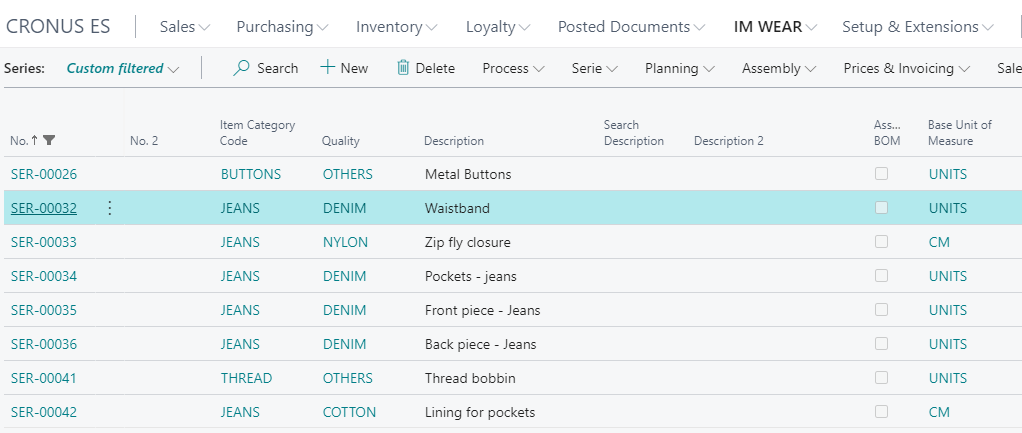Toggle Assembly BOM checkbox for SER-00034

881,275
